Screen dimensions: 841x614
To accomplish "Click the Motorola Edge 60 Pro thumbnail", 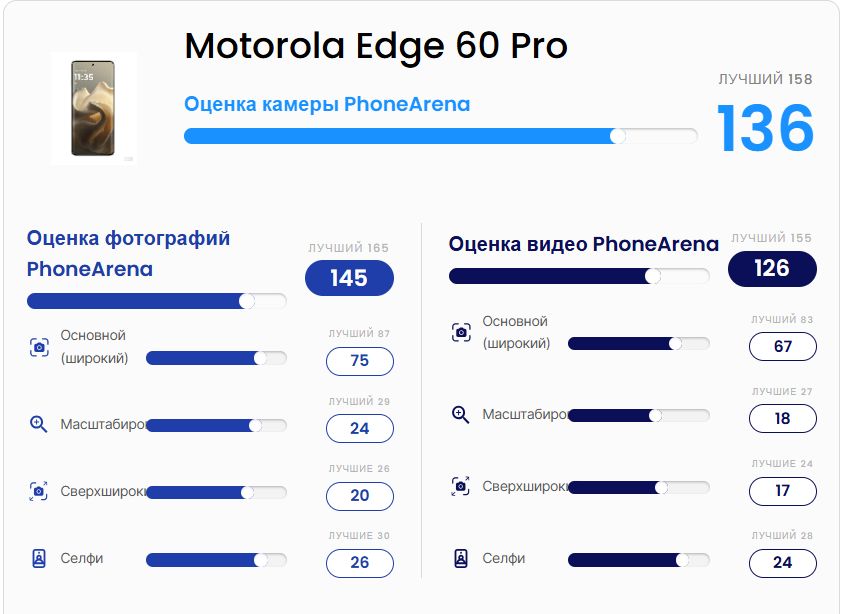I will click(x=93, y=108).
